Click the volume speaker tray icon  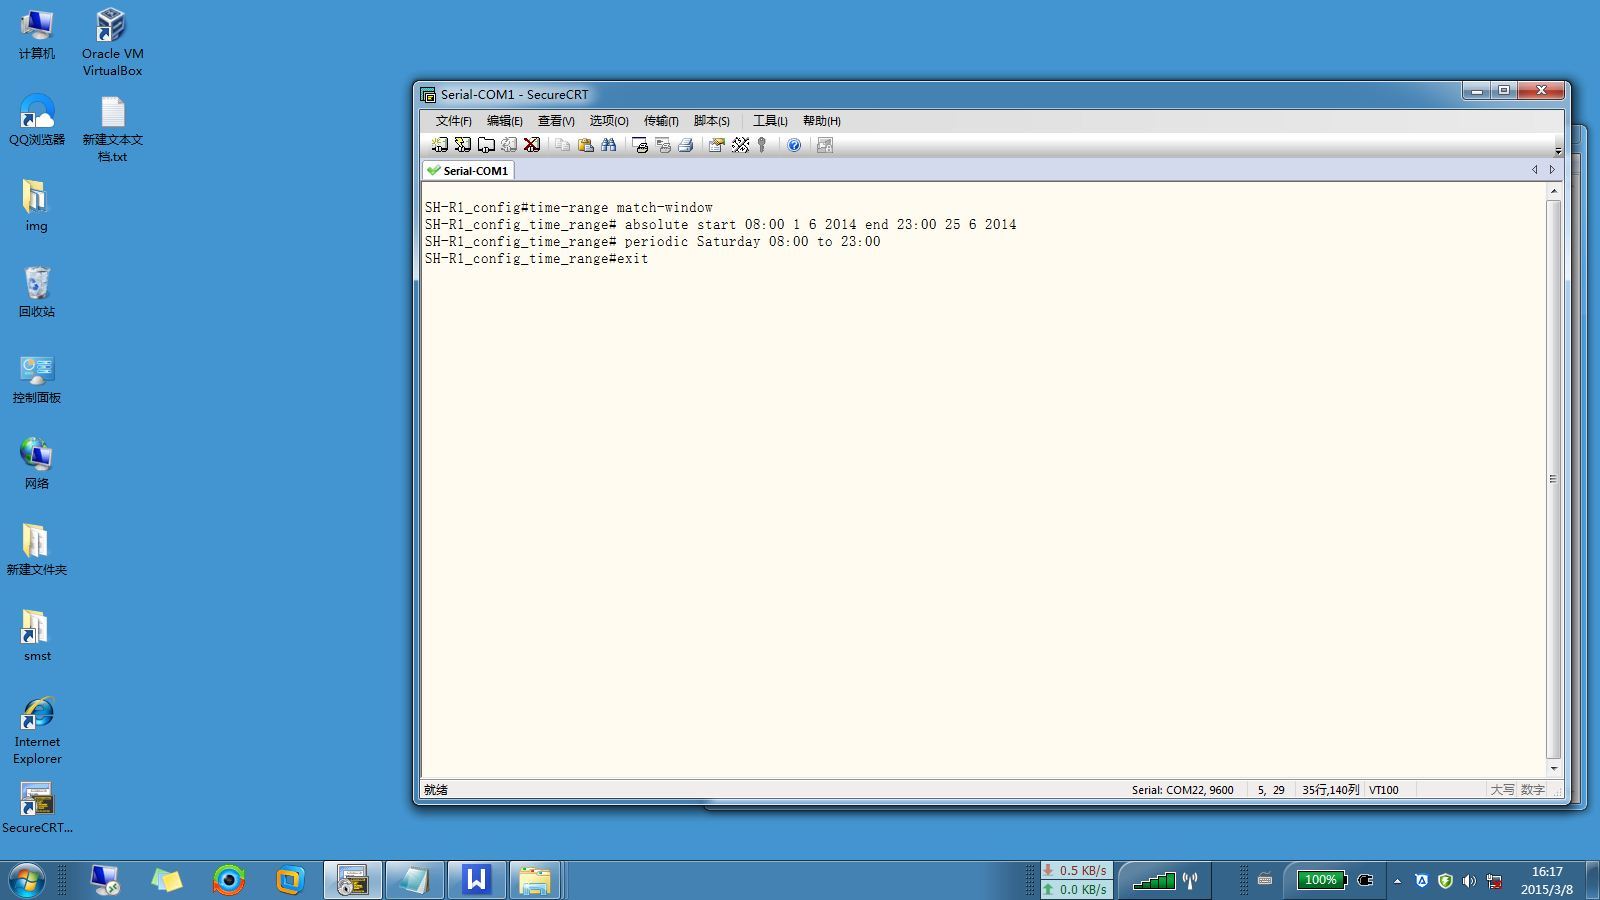[1469, 881]
